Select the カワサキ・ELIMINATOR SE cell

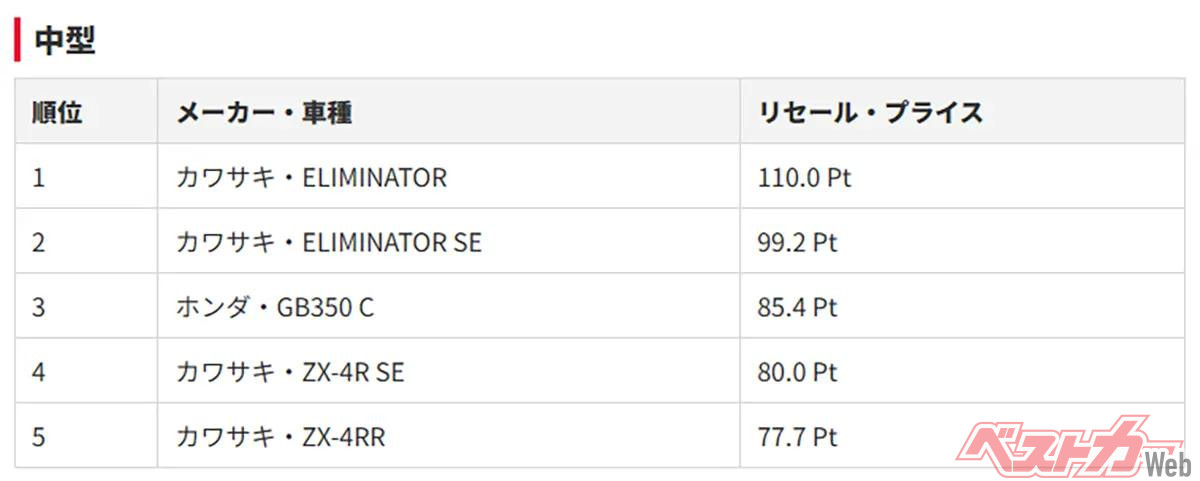point(329,243)
